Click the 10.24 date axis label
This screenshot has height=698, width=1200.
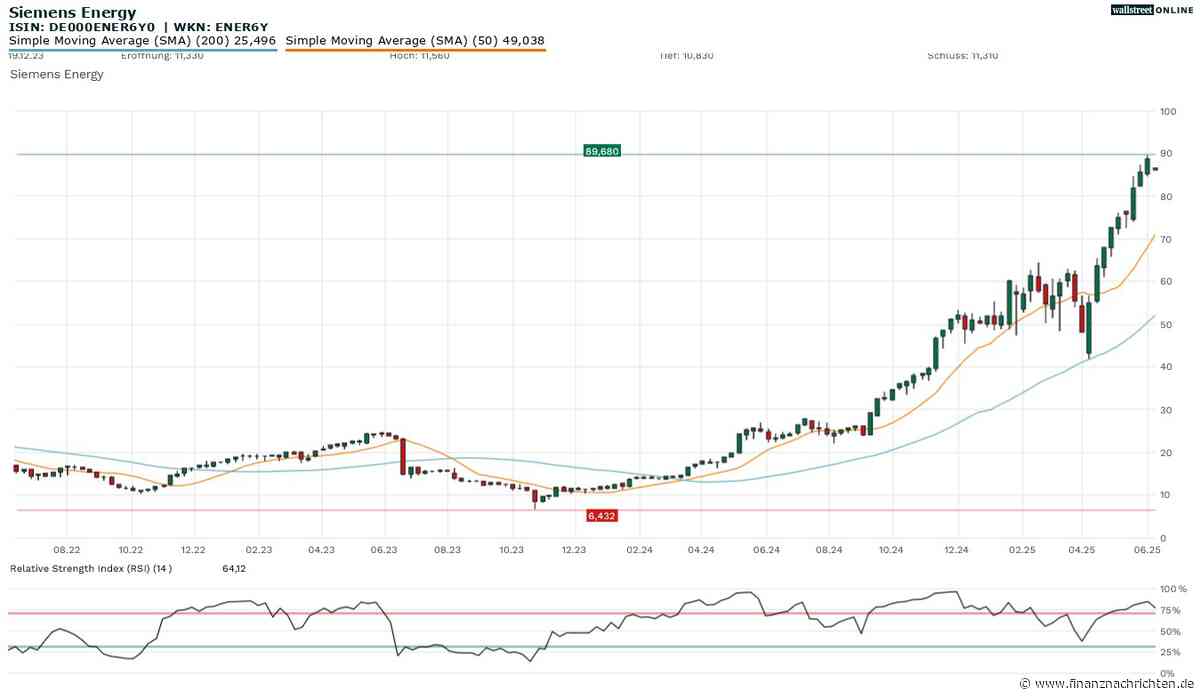[x=891, y=550]
